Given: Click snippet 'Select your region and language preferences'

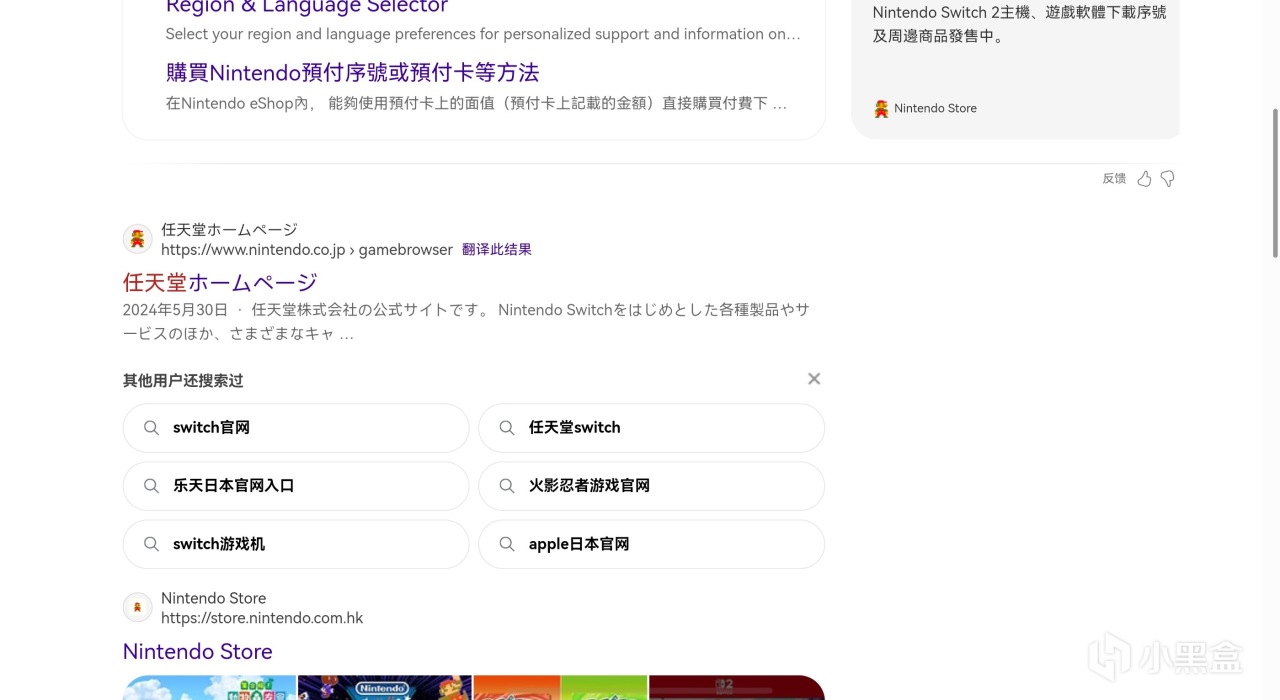Looking at the screenshot, I should click(x=483, y=34).
